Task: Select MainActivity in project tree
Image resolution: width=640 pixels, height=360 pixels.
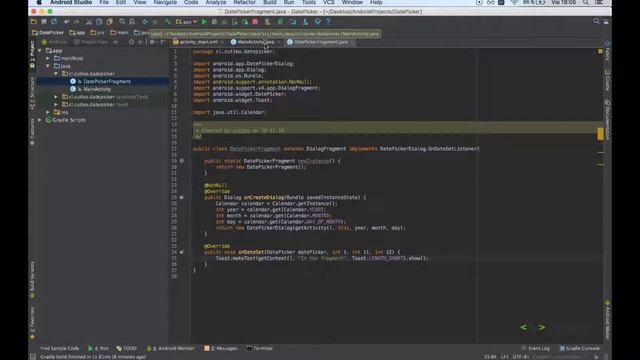Action: click(x=97, y=89)
